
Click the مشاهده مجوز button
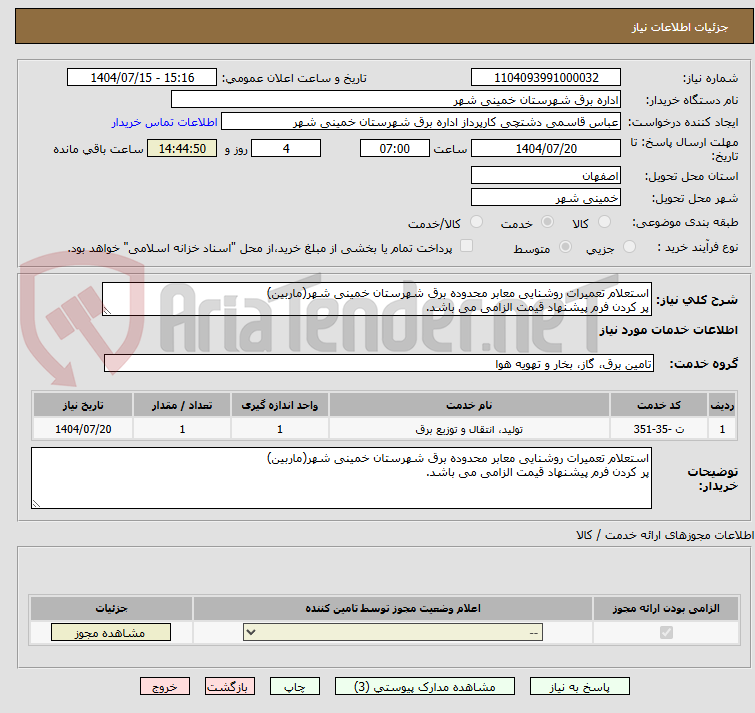point(111,633)
